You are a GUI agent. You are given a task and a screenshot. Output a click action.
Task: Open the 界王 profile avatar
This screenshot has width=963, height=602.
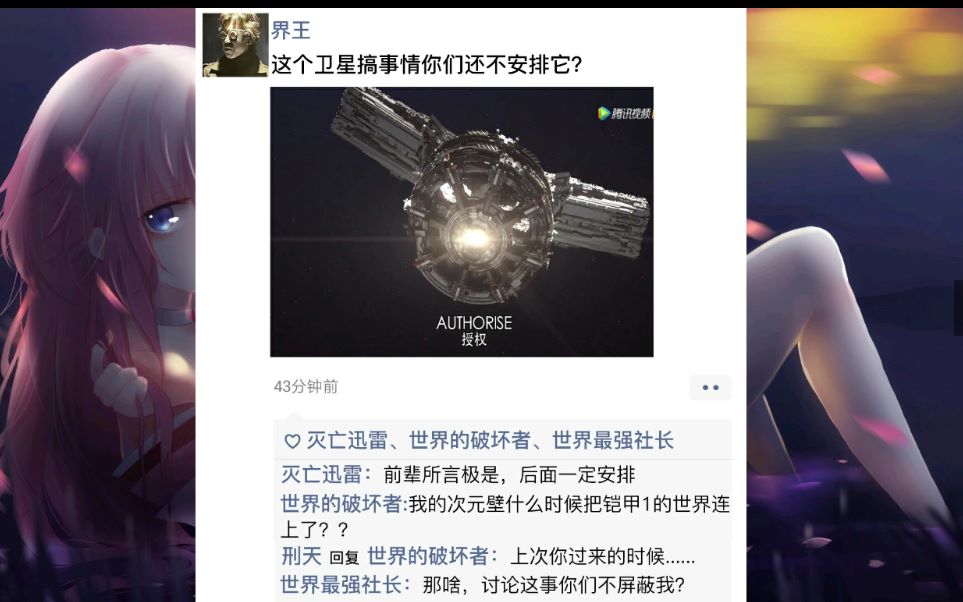[x=235, y=45]
